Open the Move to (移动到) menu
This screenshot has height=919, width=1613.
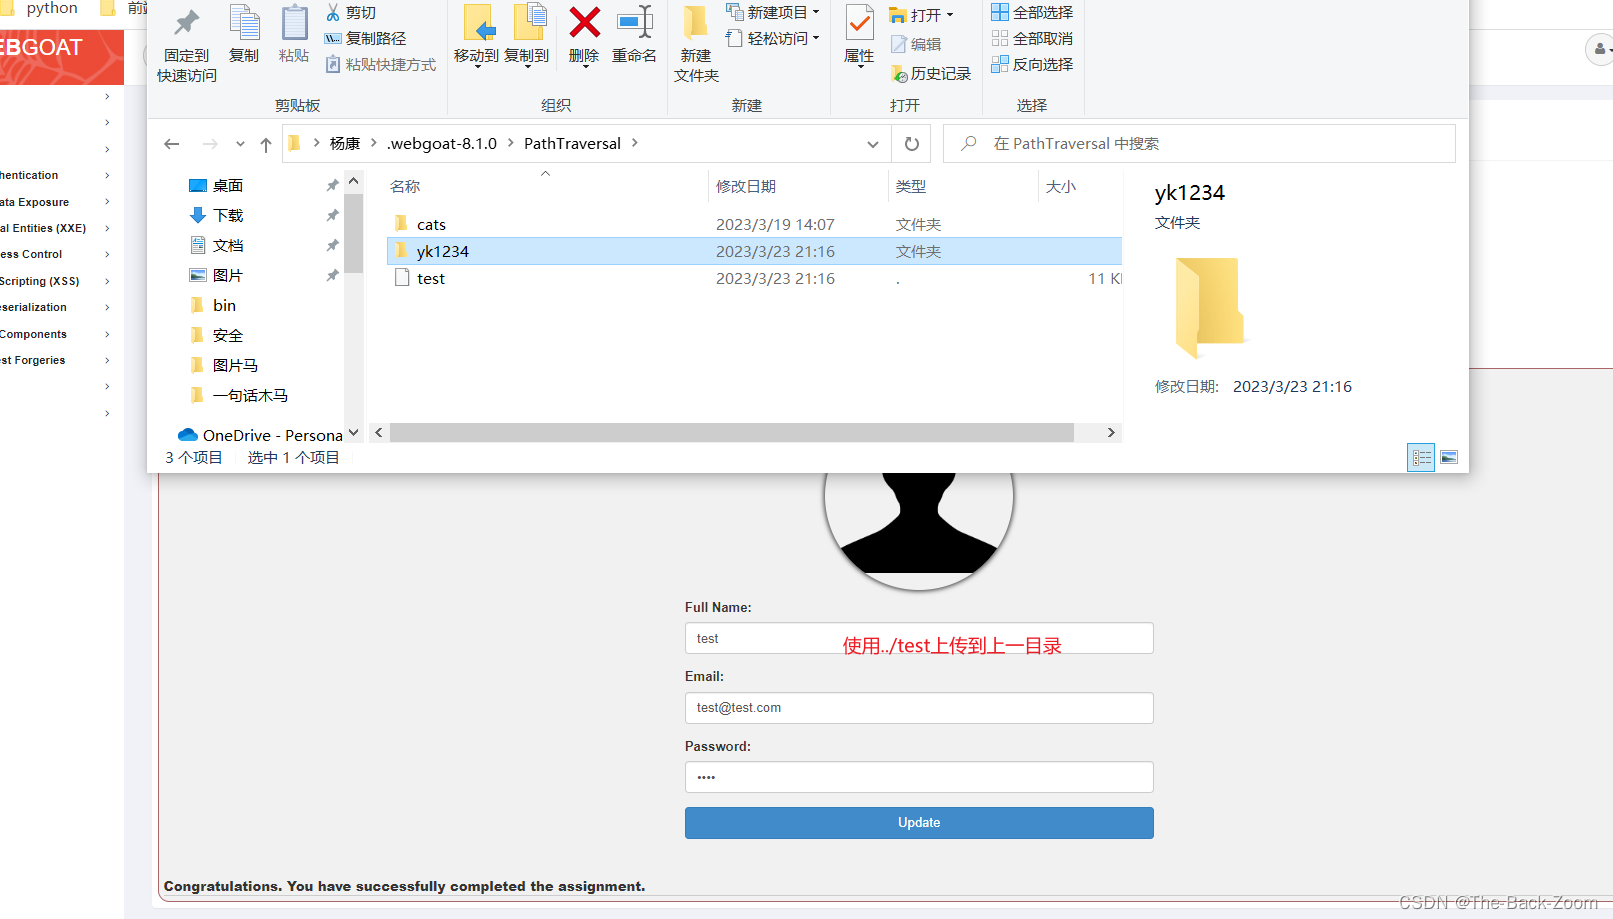pyautogui.click(x=476, y=37)
